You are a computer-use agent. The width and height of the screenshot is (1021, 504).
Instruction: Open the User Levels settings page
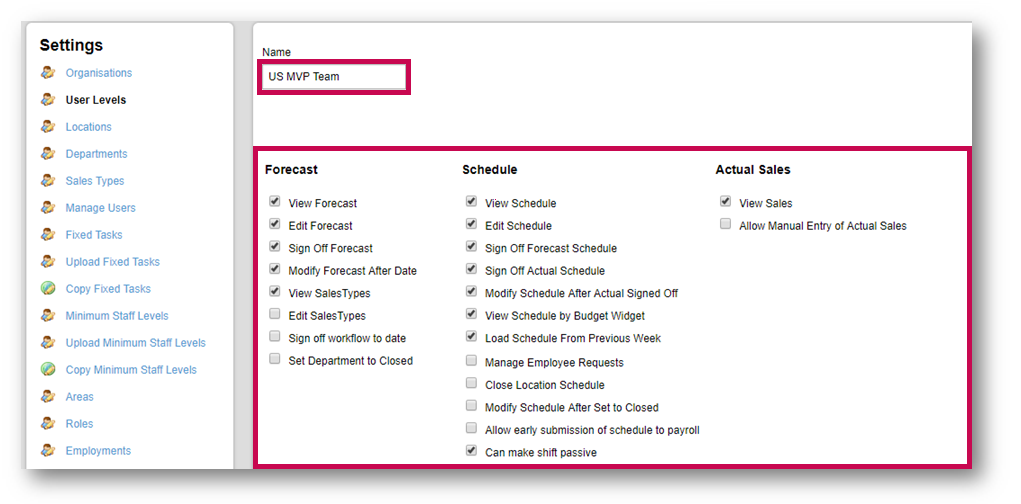coord(96,100)
